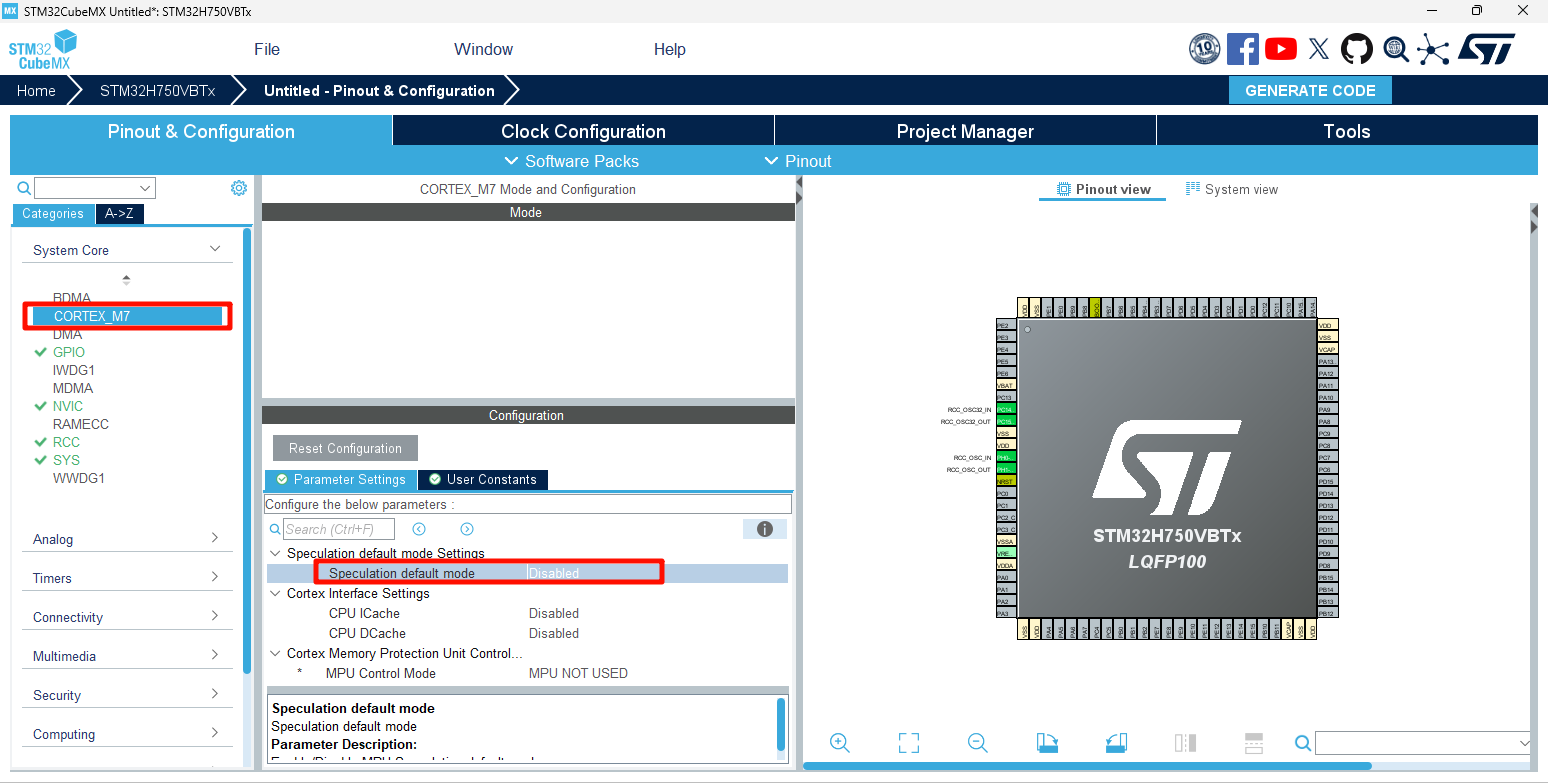Show parameter info with the i icon
Viewport: 1548px width, 783px height.
tap(765, 529)
